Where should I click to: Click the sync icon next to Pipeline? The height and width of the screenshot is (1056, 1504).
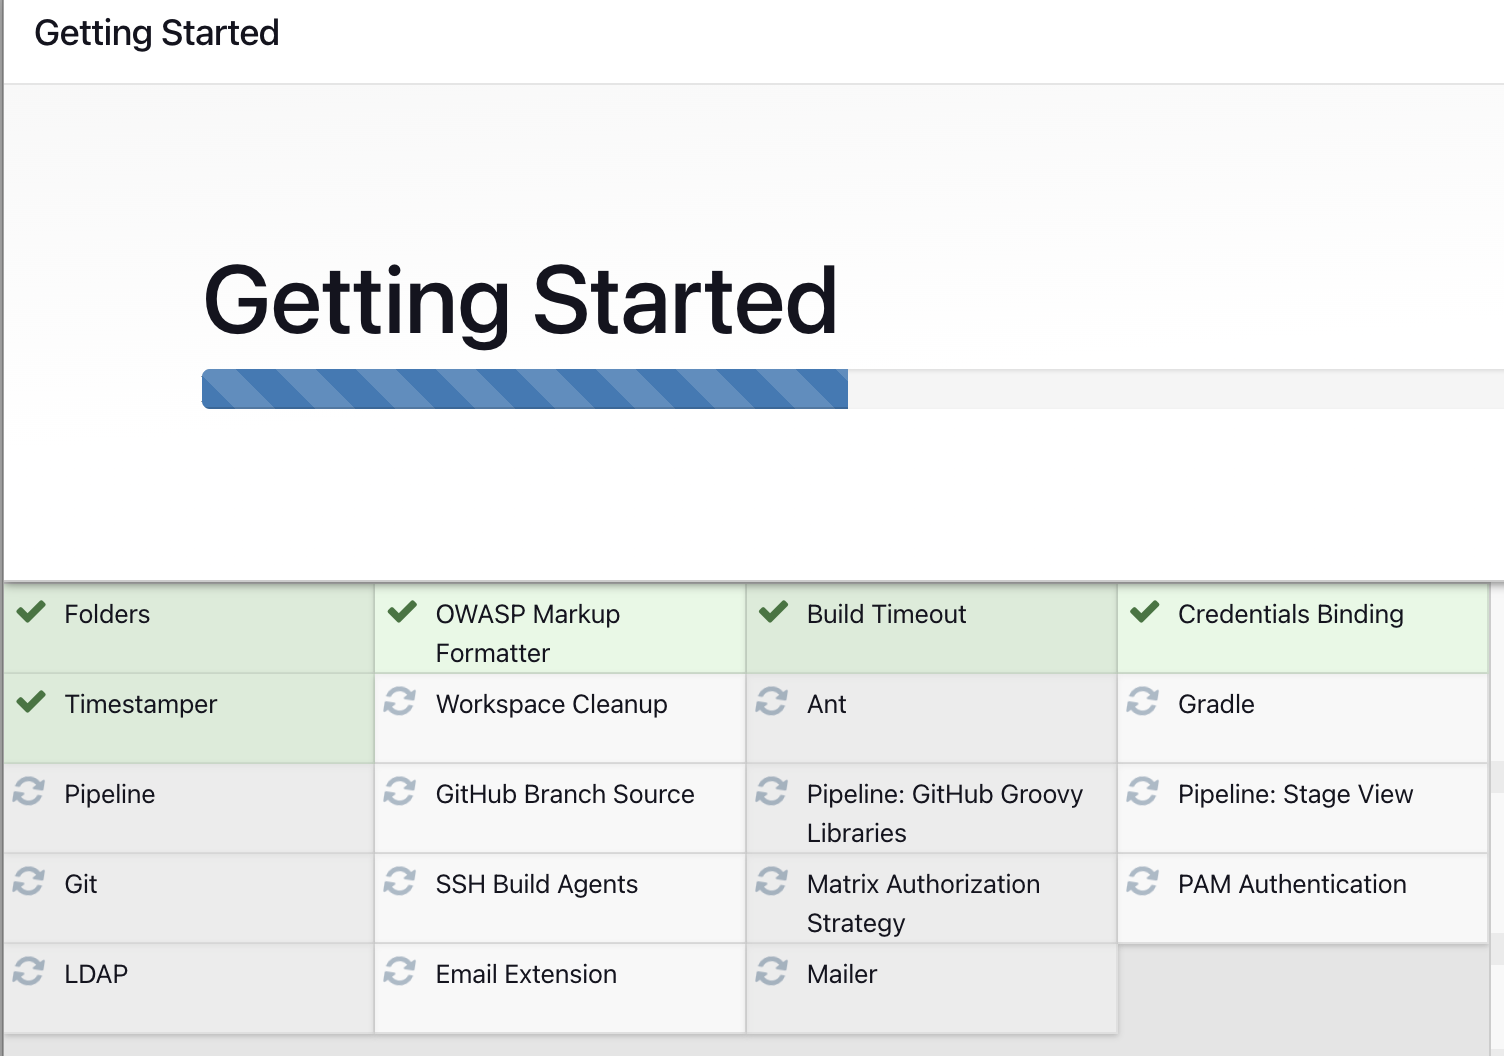click(29, 792)
